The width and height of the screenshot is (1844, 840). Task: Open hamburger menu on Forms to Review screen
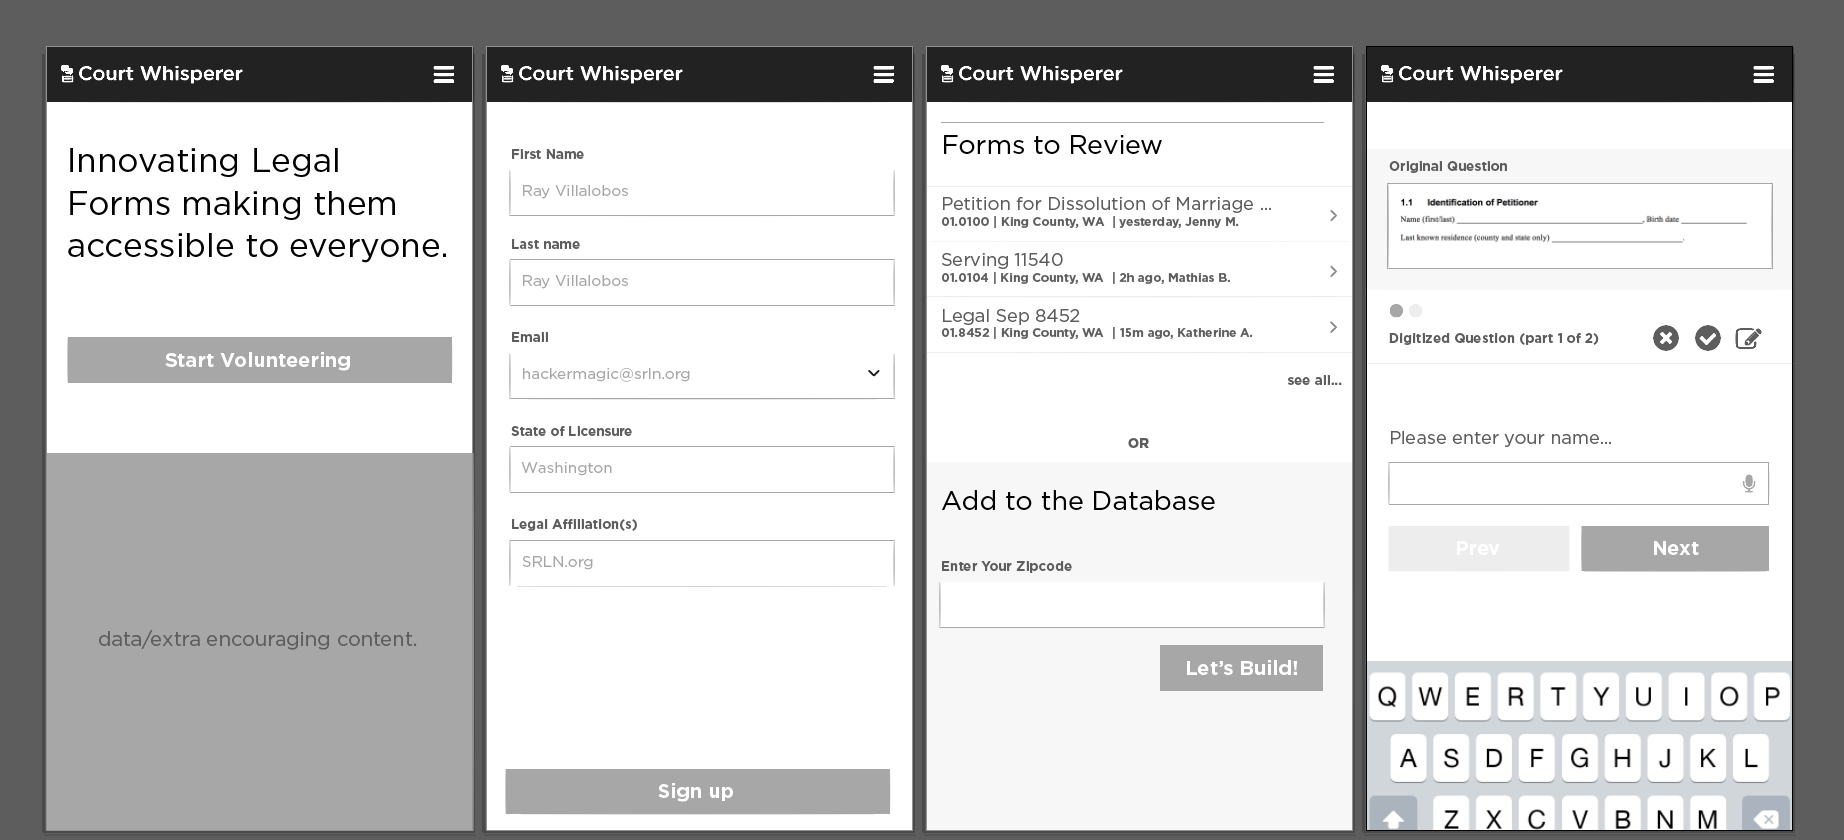[x=1323, y=75]
